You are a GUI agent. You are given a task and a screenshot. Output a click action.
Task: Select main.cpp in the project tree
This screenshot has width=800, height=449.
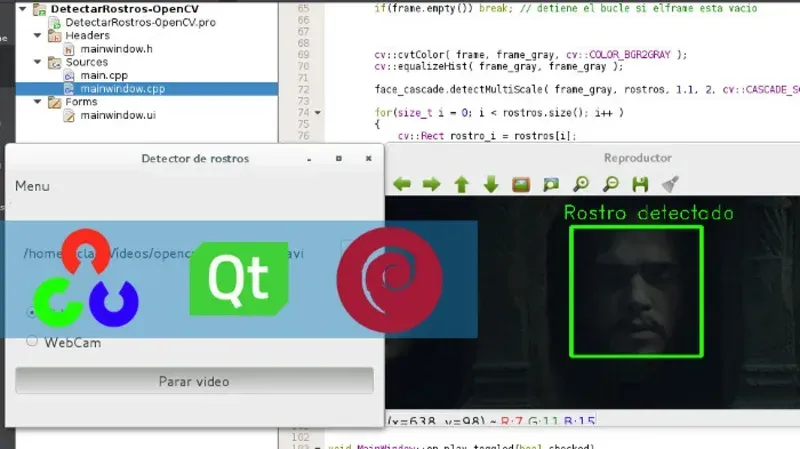point(104,76)
